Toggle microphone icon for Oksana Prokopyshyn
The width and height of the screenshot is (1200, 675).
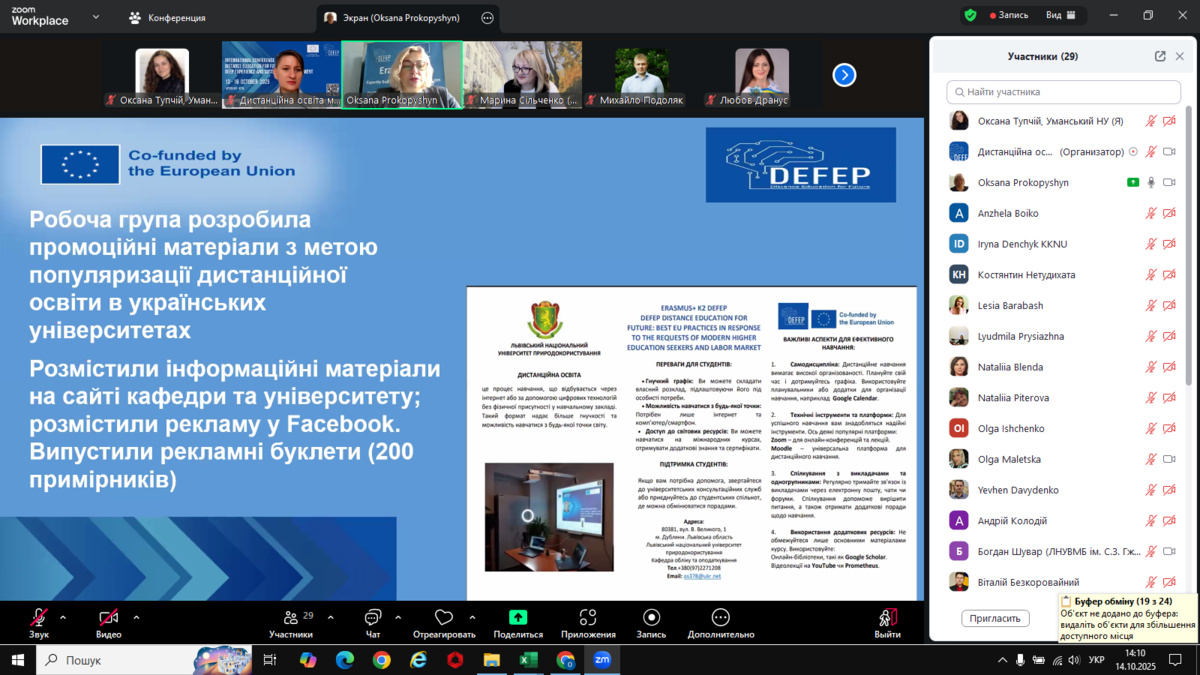(x=1151, y=183)
